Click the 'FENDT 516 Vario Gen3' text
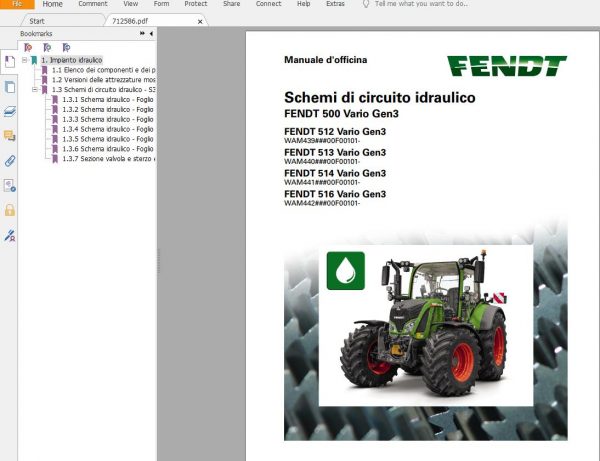 [x=335, y=194]
